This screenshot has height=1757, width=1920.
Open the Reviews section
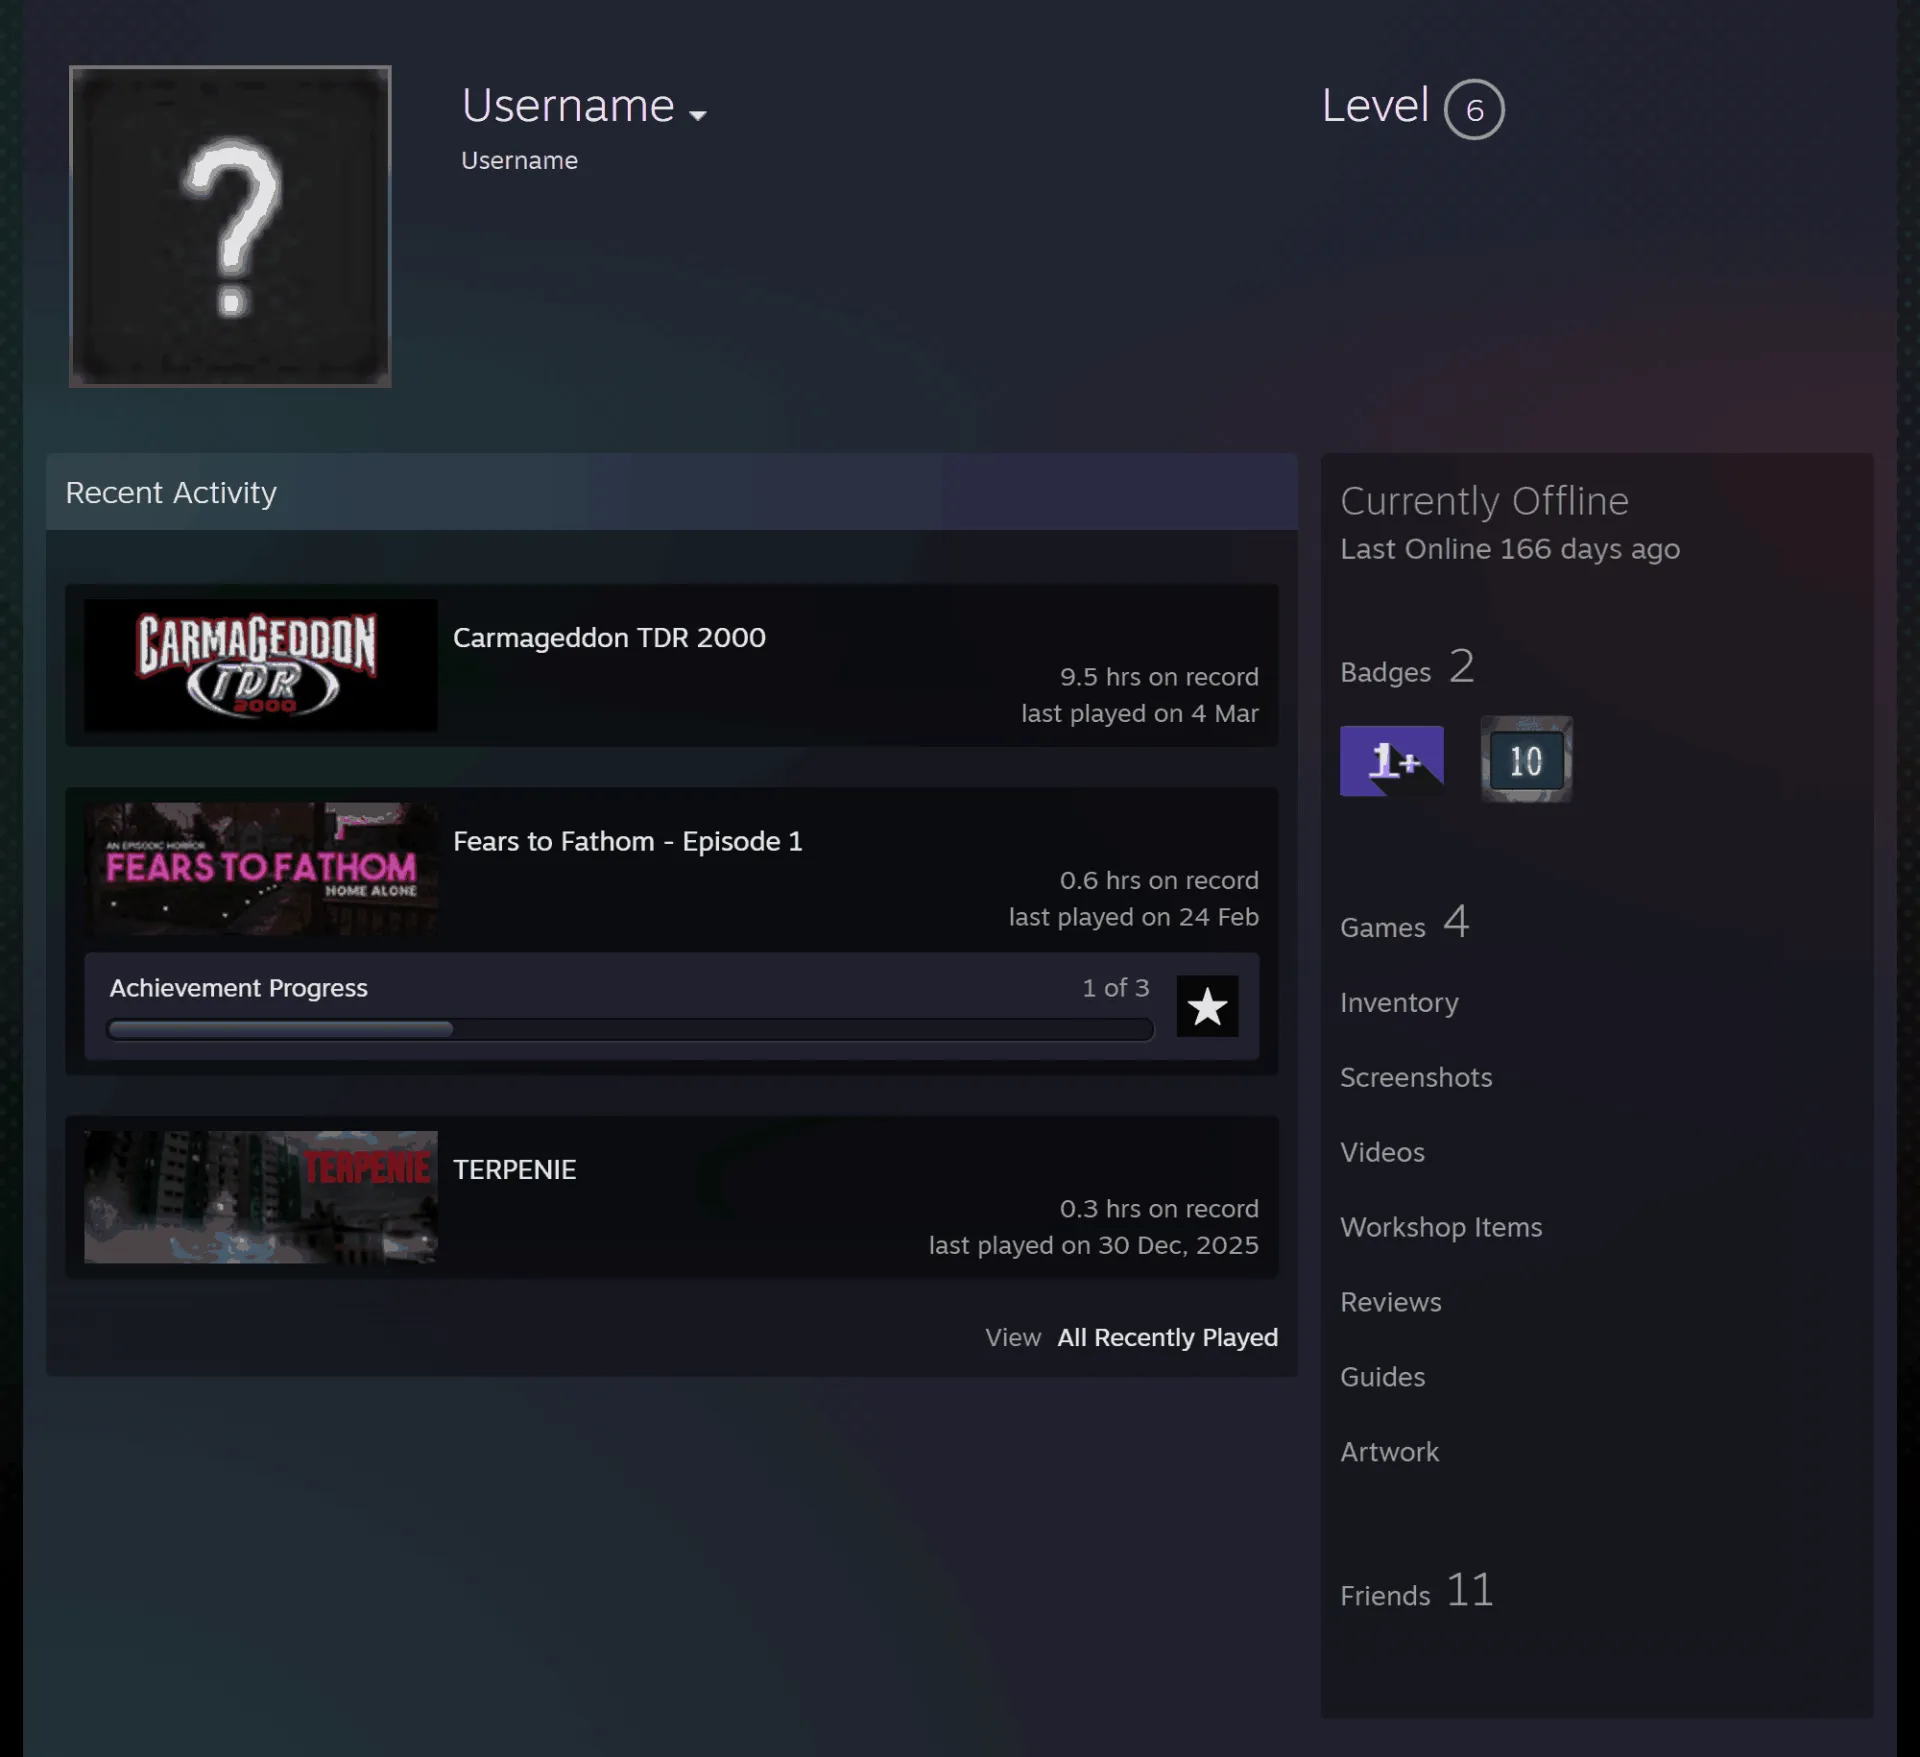click(x=1391, y=1302)
